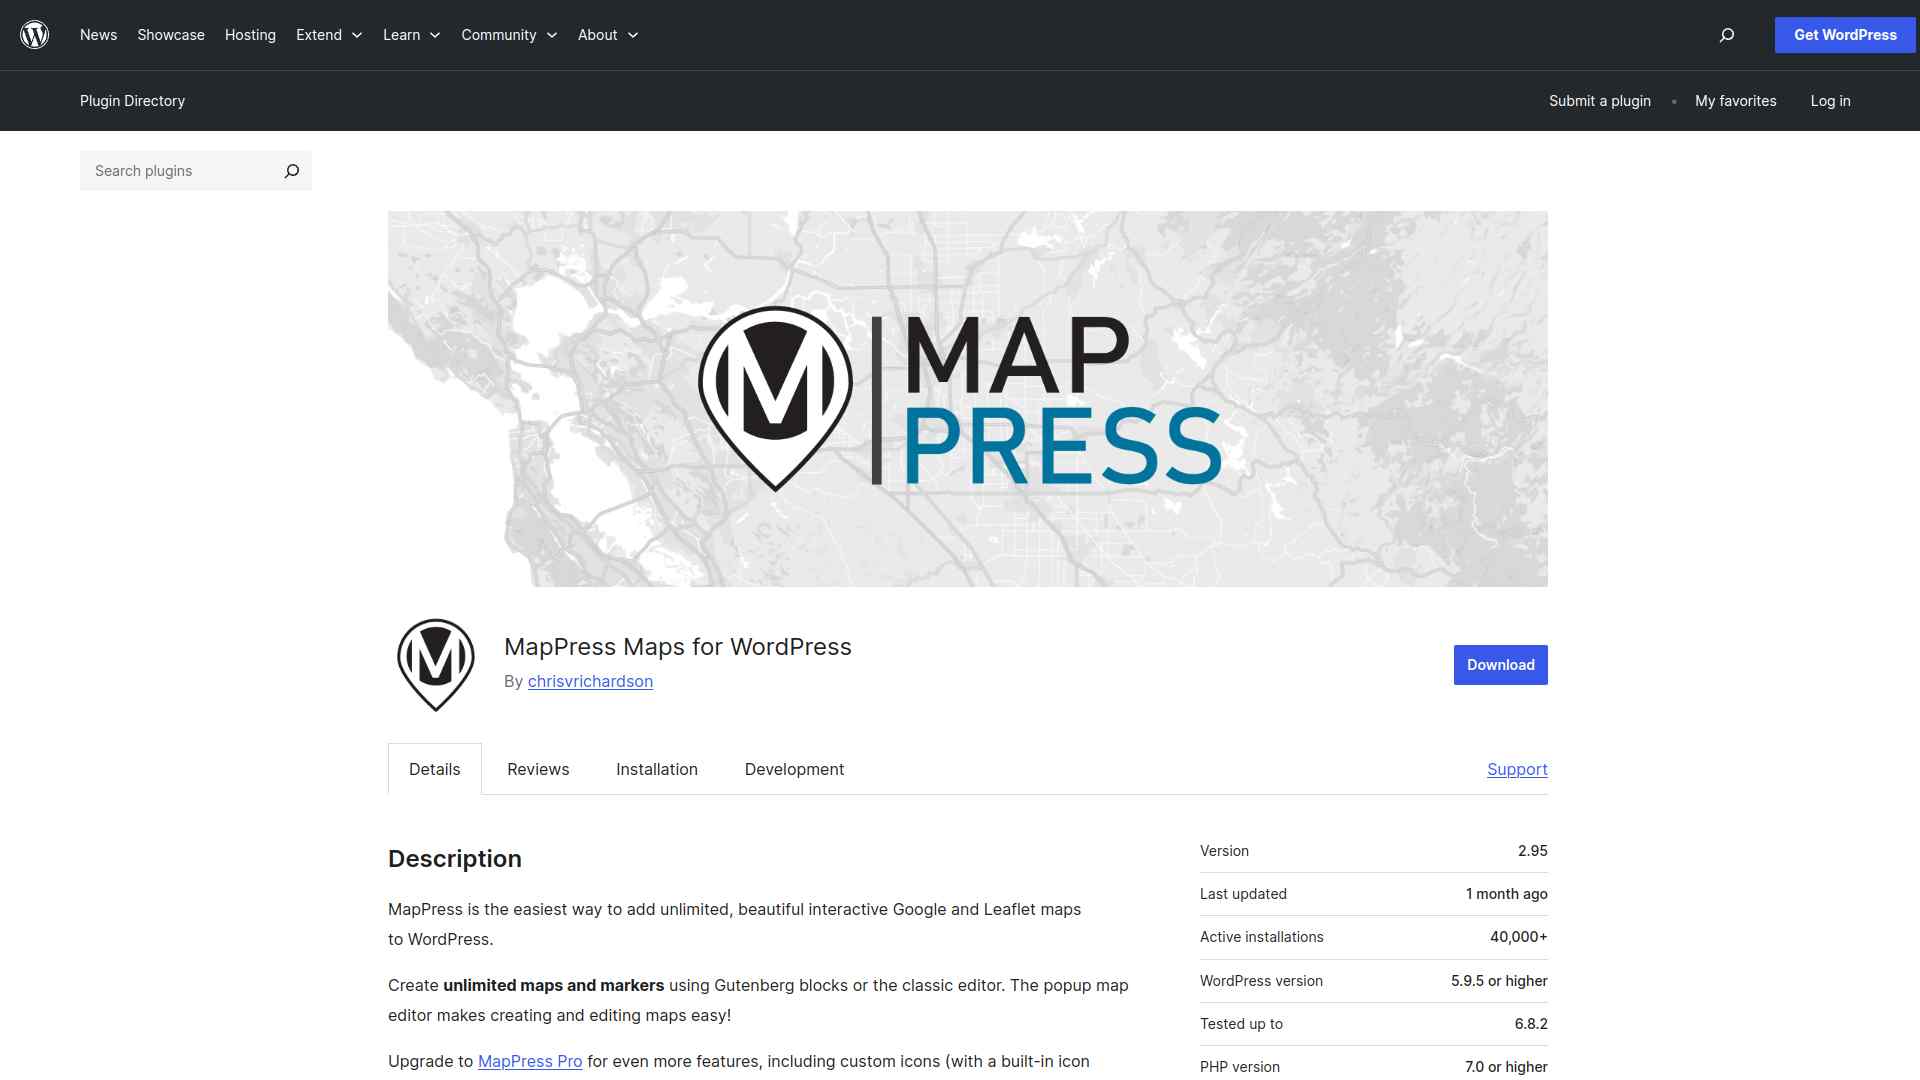Click the MapPress Maps for WordPress title

point(678,647)
